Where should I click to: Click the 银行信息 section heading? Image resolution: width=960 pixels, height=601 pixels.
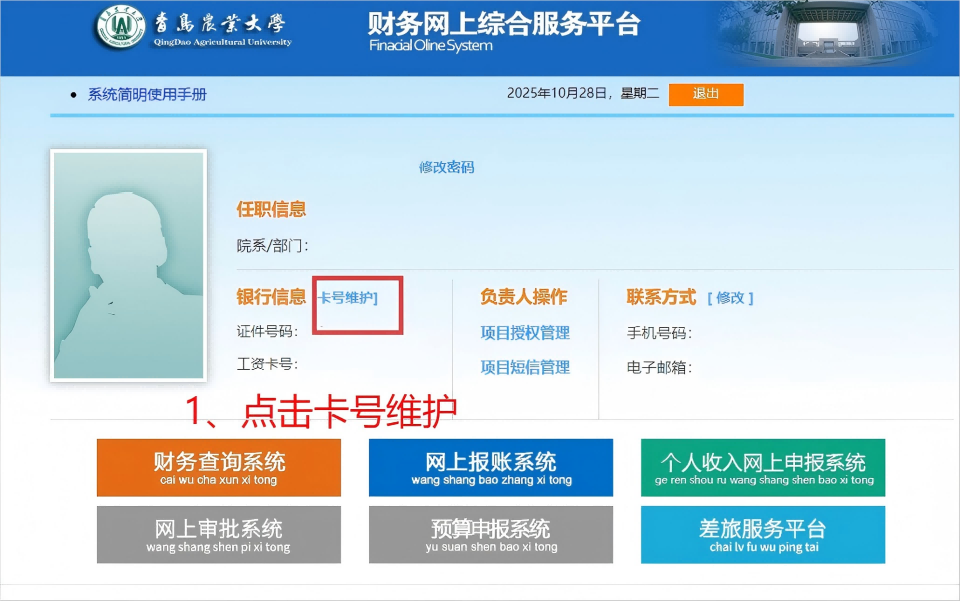271,297
